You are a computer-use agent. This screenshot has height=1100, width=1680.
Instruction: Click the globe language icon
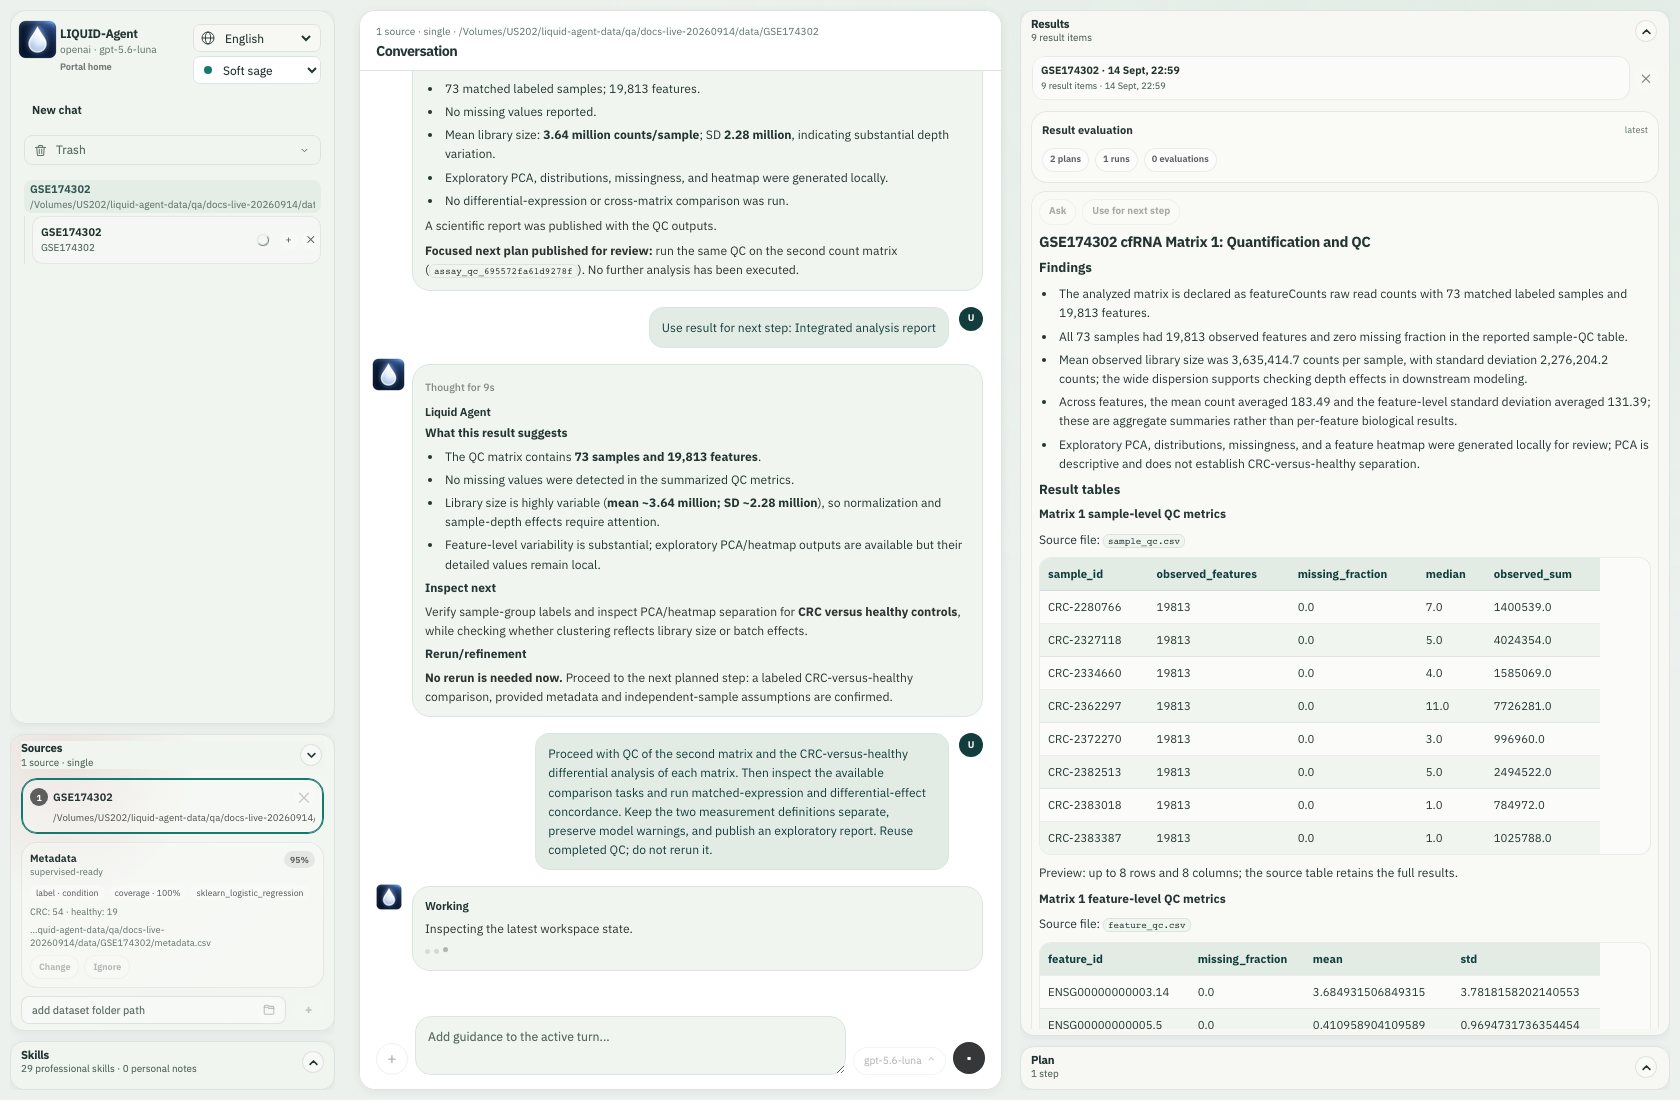click(x=208, y=38)
